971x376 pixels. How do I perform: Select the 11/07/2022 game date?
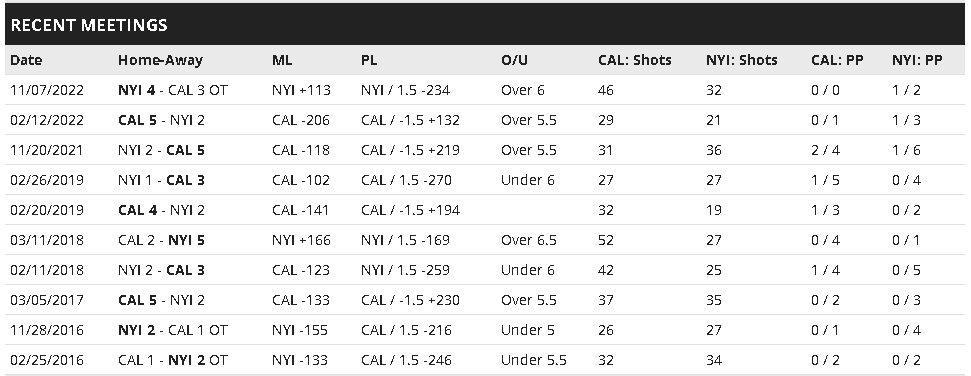(47, 90)
